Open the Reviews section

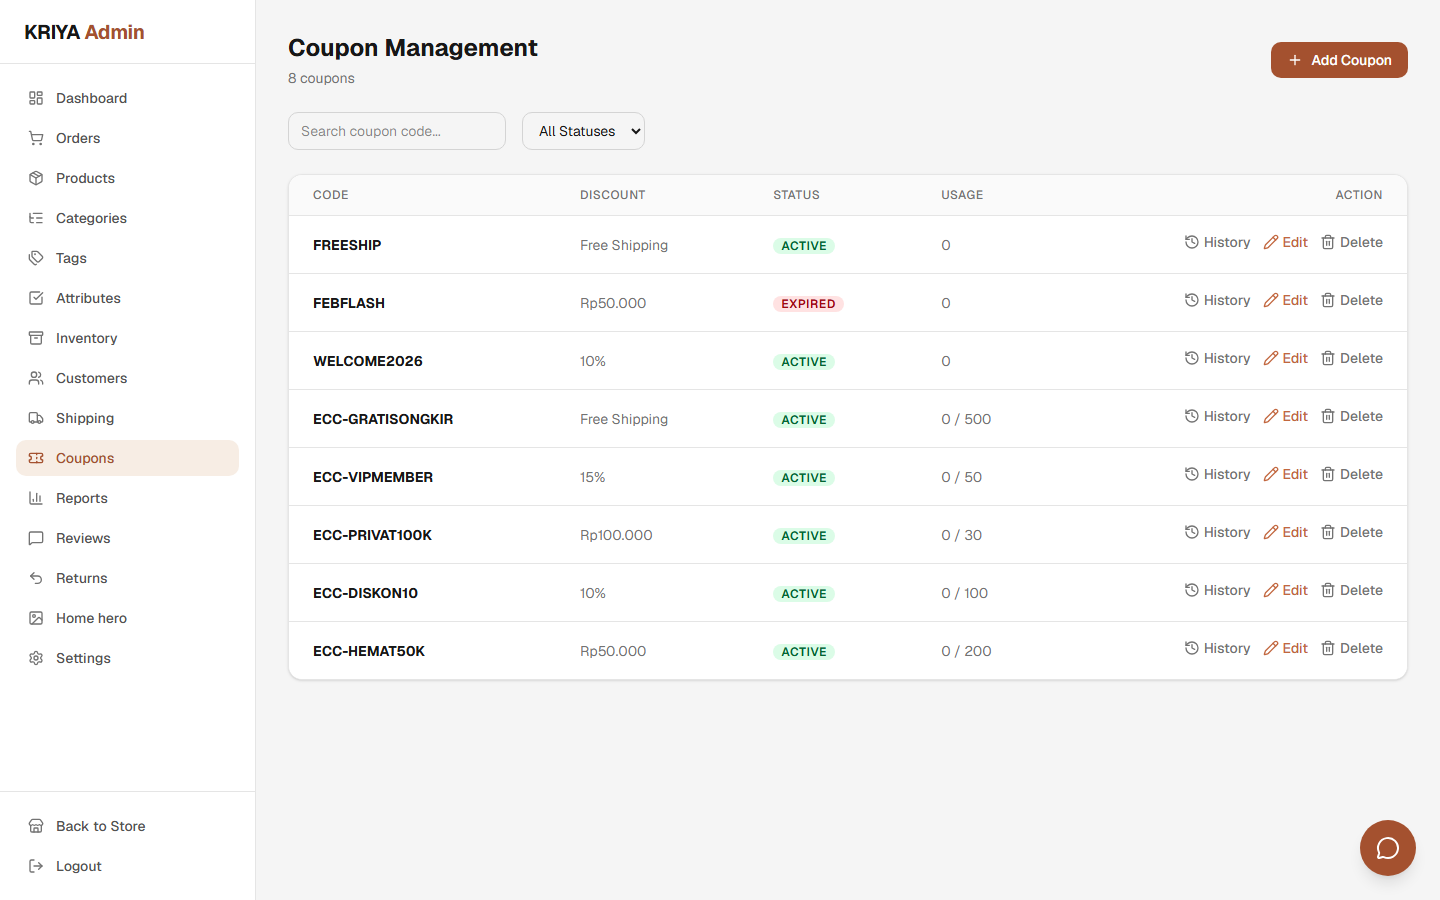128,538
